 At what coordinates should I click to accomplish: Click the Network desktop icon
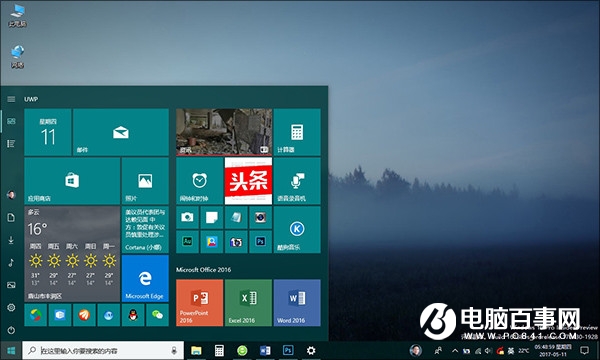(18, 57)
